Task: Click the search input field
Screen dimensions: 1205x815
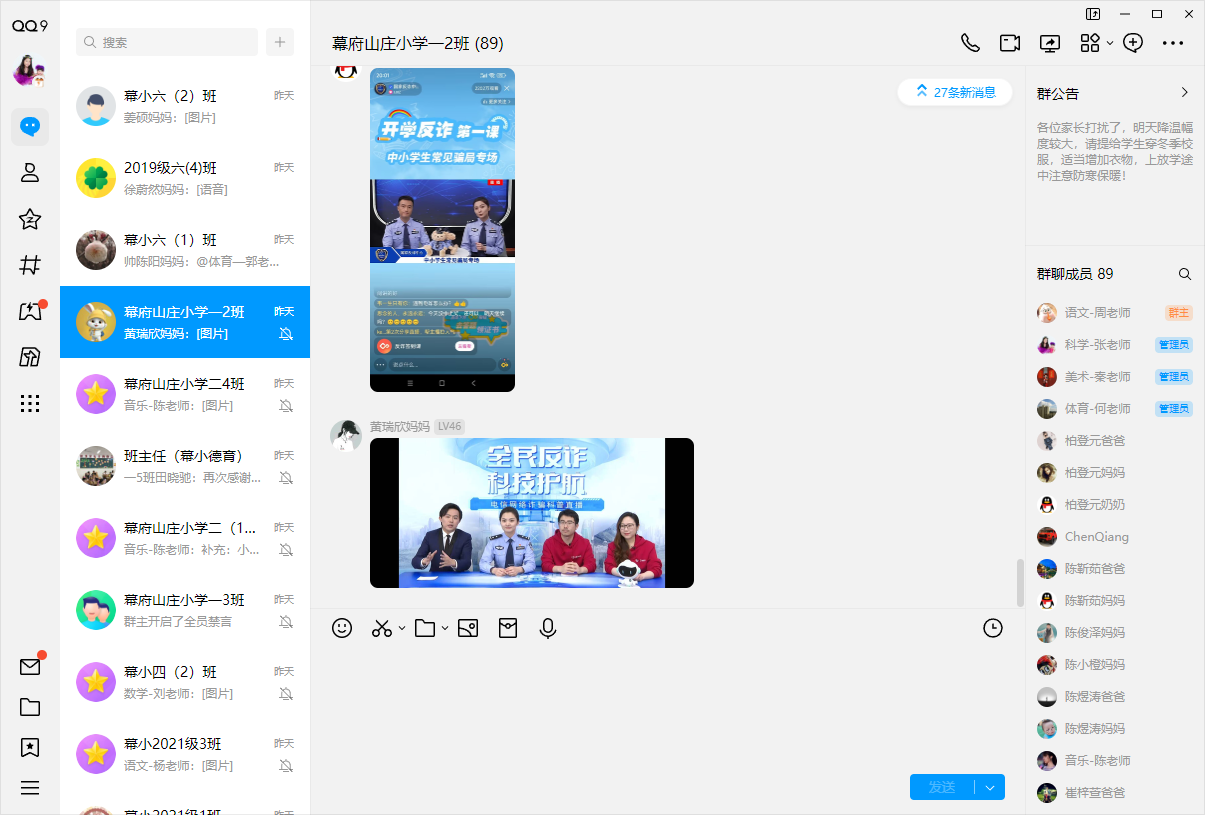Action: 167,42
